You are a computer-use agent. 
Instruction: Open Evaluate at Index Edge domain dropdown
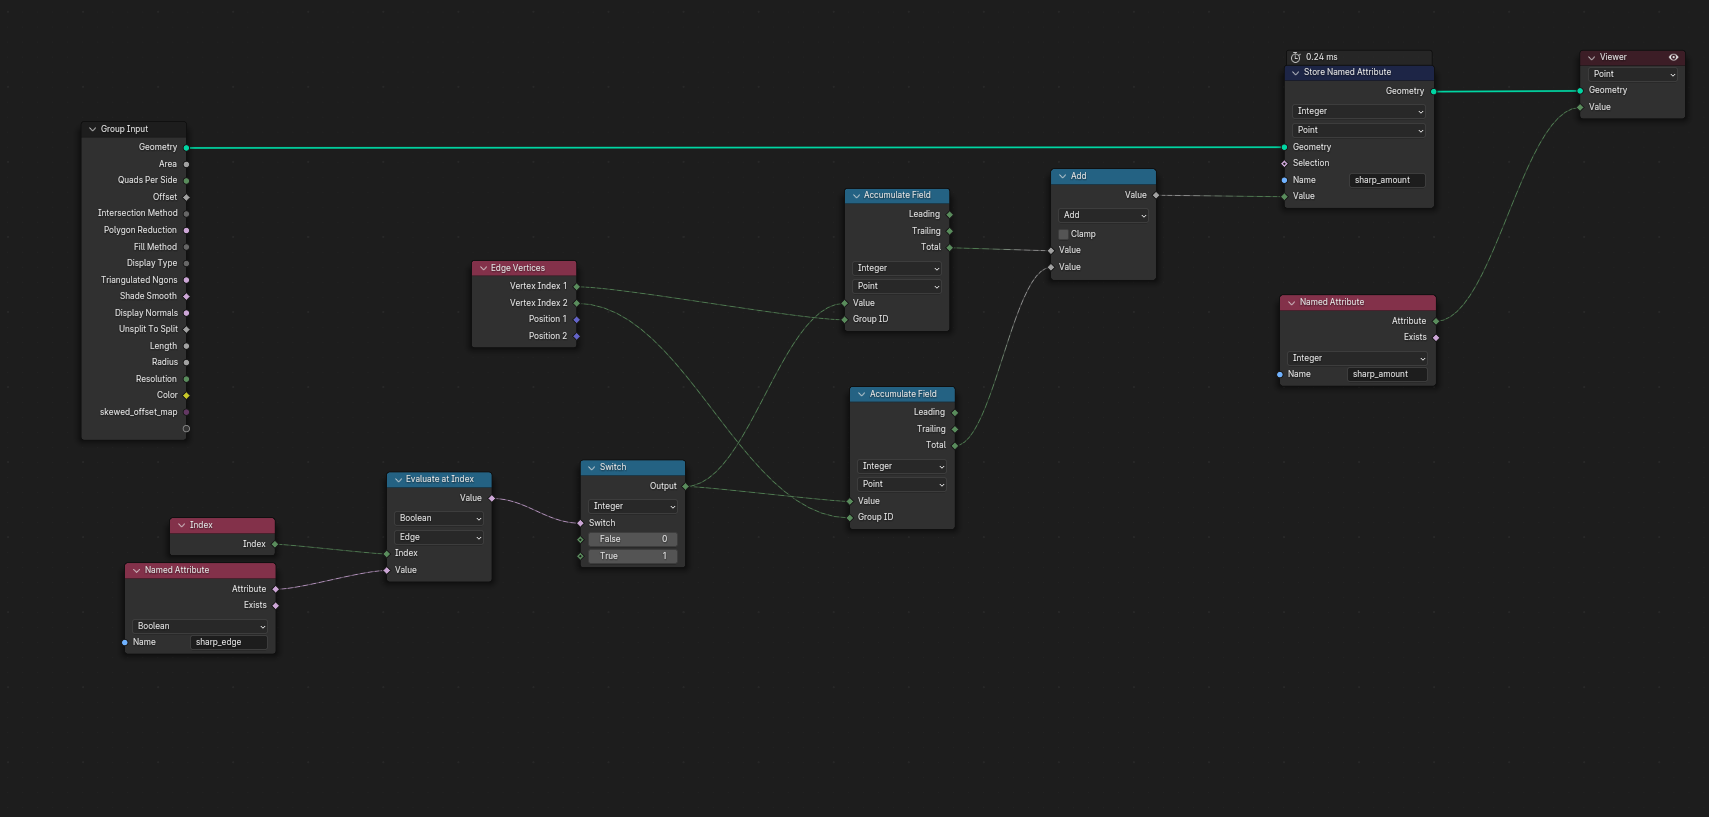(x=439, y=537)
